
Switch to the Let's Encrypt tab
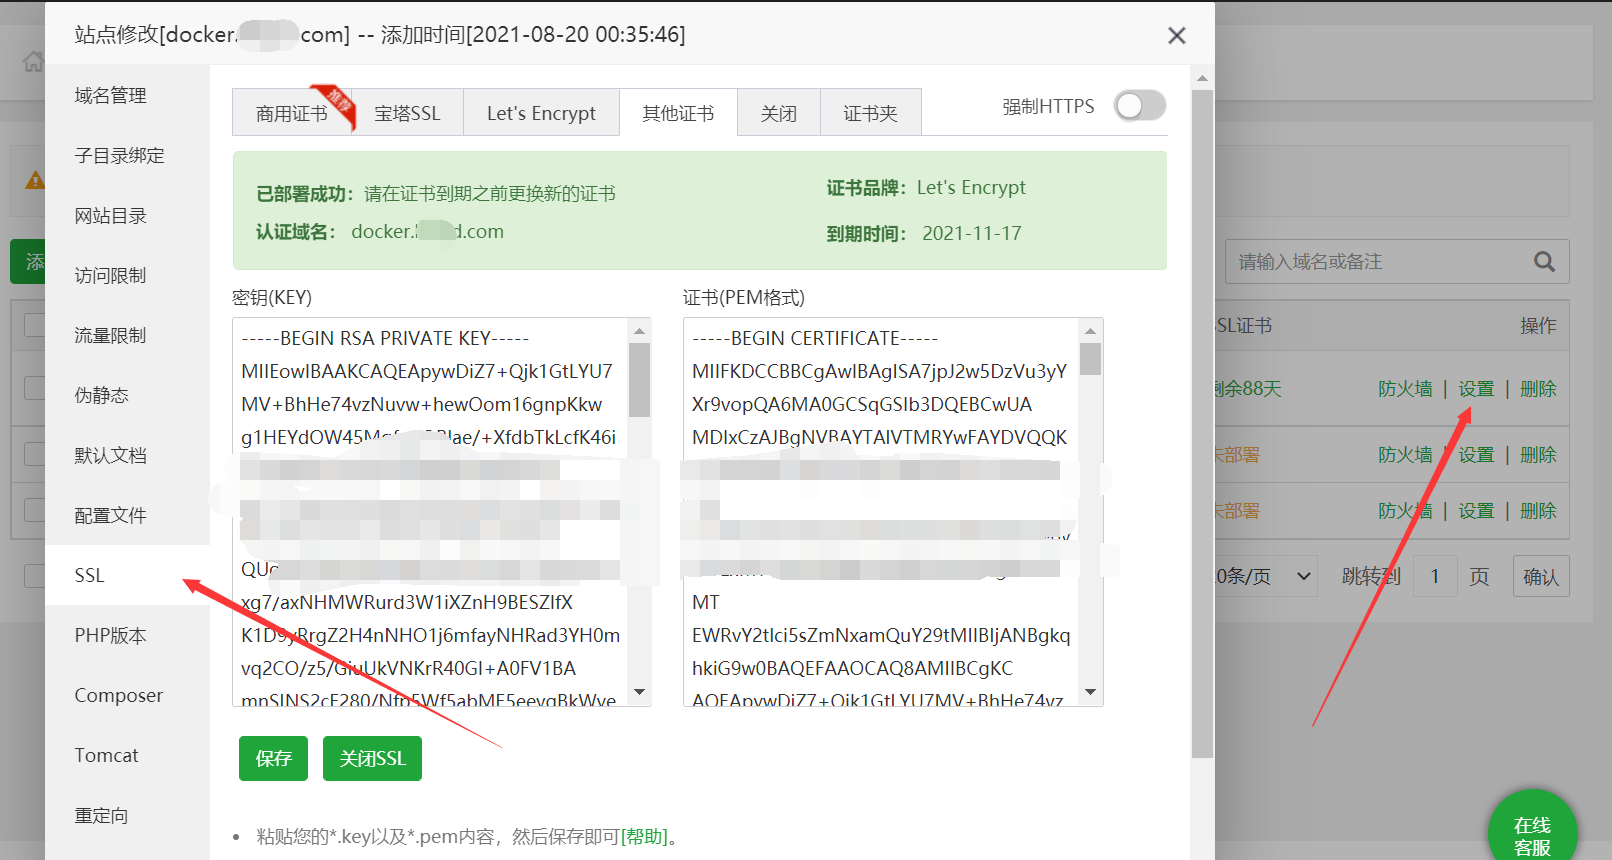click(541, 113)
